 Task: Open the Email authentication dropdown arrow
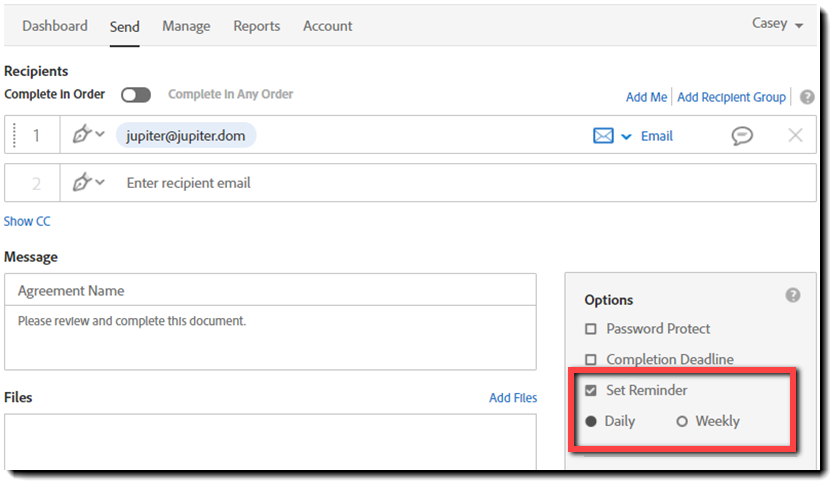(x=627, y=137)
